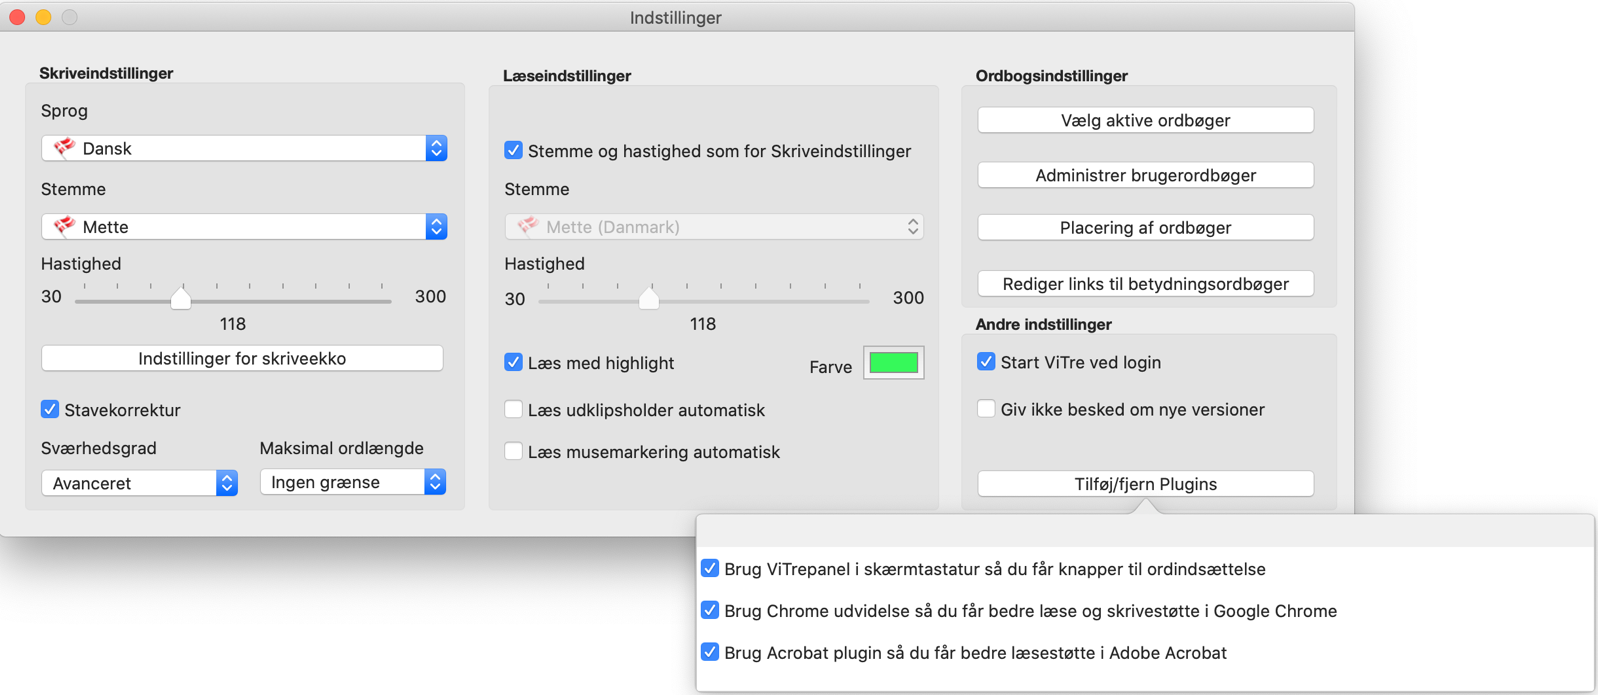Image resolution: width=1598 pixels, height=695 pixels.
Task: Click Vælg aktive ordbøger button
Action: (x=1145, y=120)
